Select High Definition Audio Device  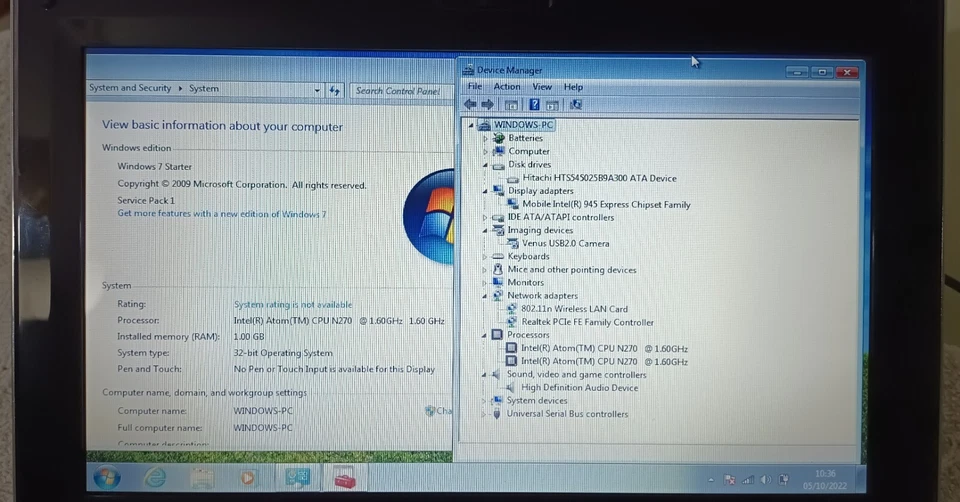tap(579, 388)
